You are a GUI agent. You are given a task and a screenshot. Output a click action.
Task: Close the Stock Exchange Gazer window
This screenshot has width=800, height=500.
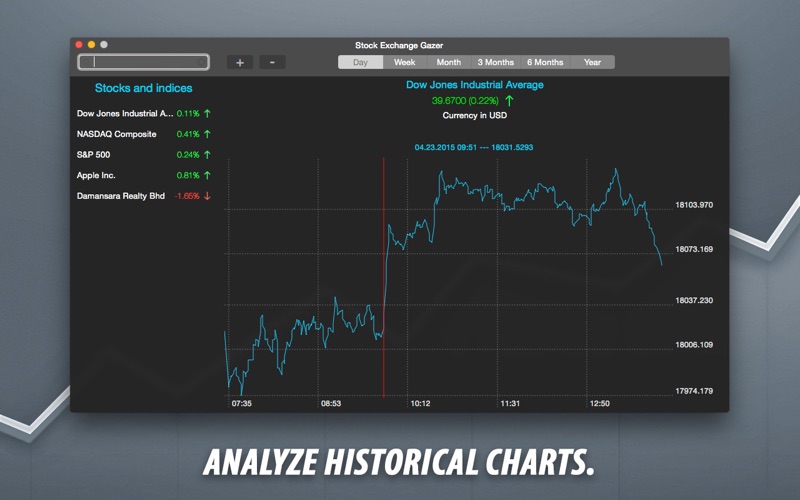79,44
